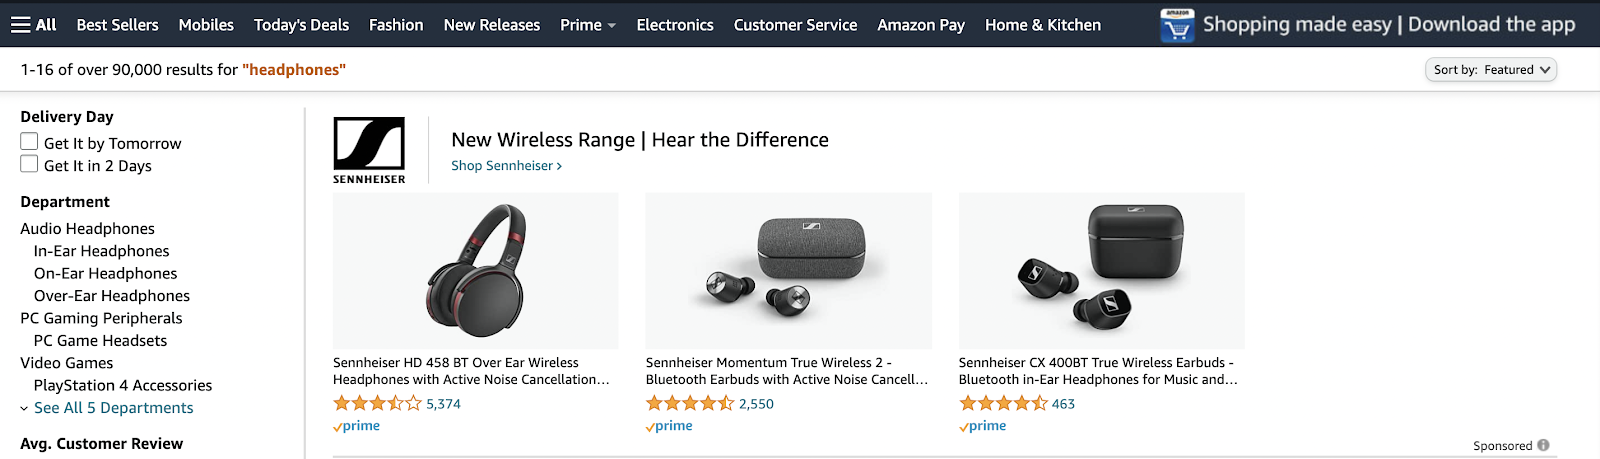Click prime badge under HD 458 BT
Screen dimensions: 1600x459
[x=357, y=426]
